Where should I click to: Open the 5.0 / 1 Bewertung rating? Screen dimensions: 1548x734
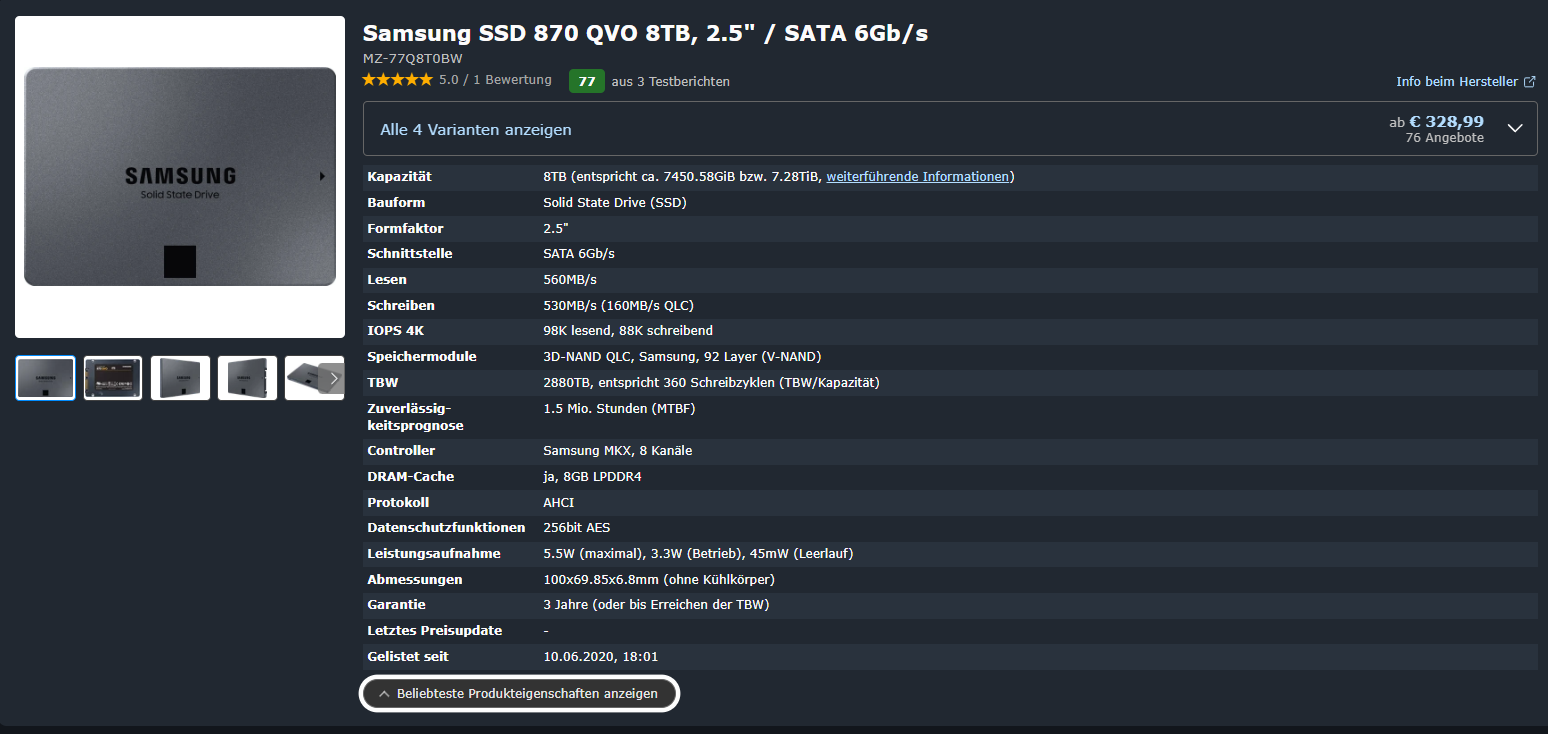(495, 80)
